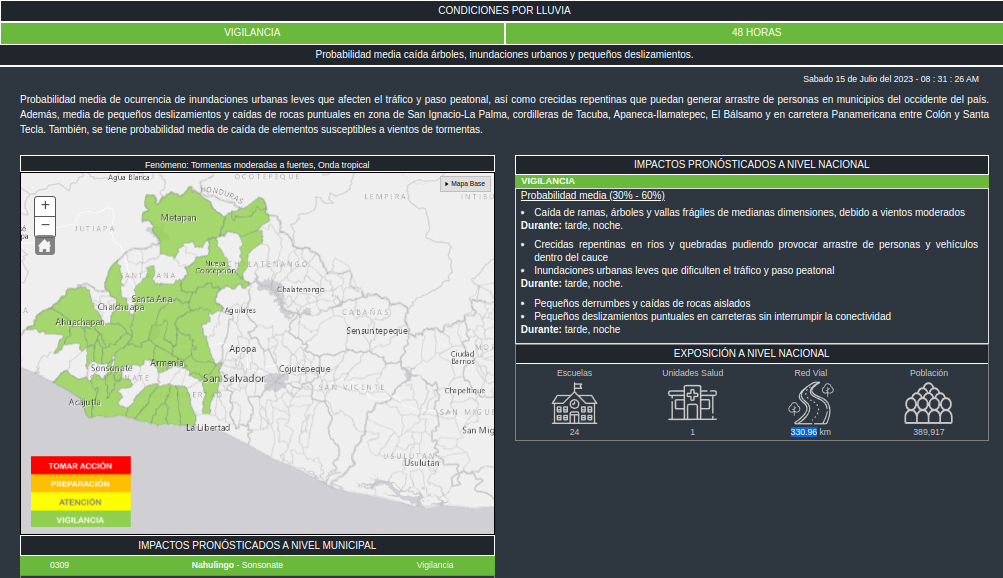Click the Cojutepeque label on map
The image size is (1003, 578).
point(304,369)
